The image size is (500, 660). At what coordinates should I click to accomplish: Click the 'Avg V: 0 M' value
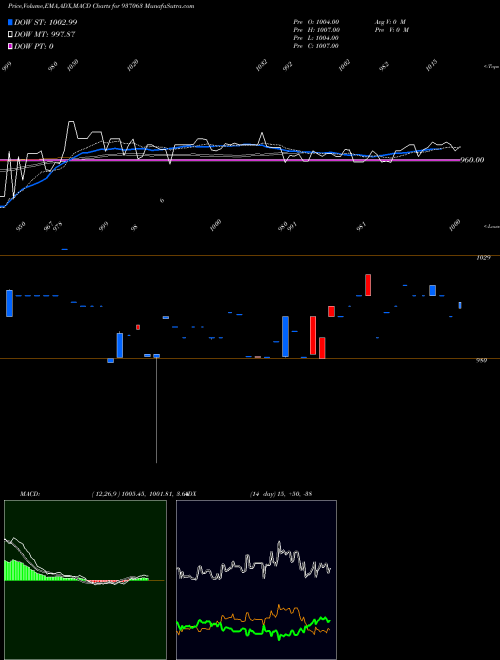tap(390, 22)
